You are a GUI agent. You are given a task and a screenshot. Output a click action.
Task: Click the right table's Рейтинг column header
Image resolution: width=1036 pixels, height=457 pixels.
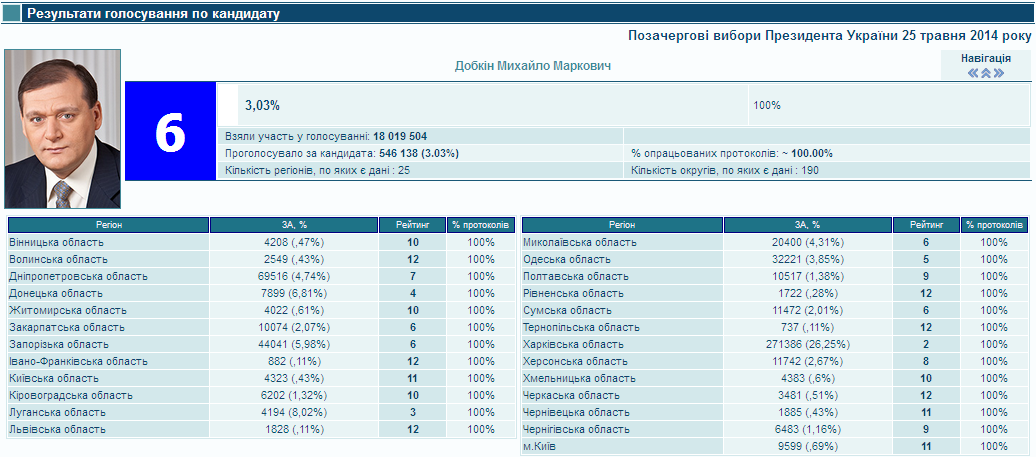(926, 225)
